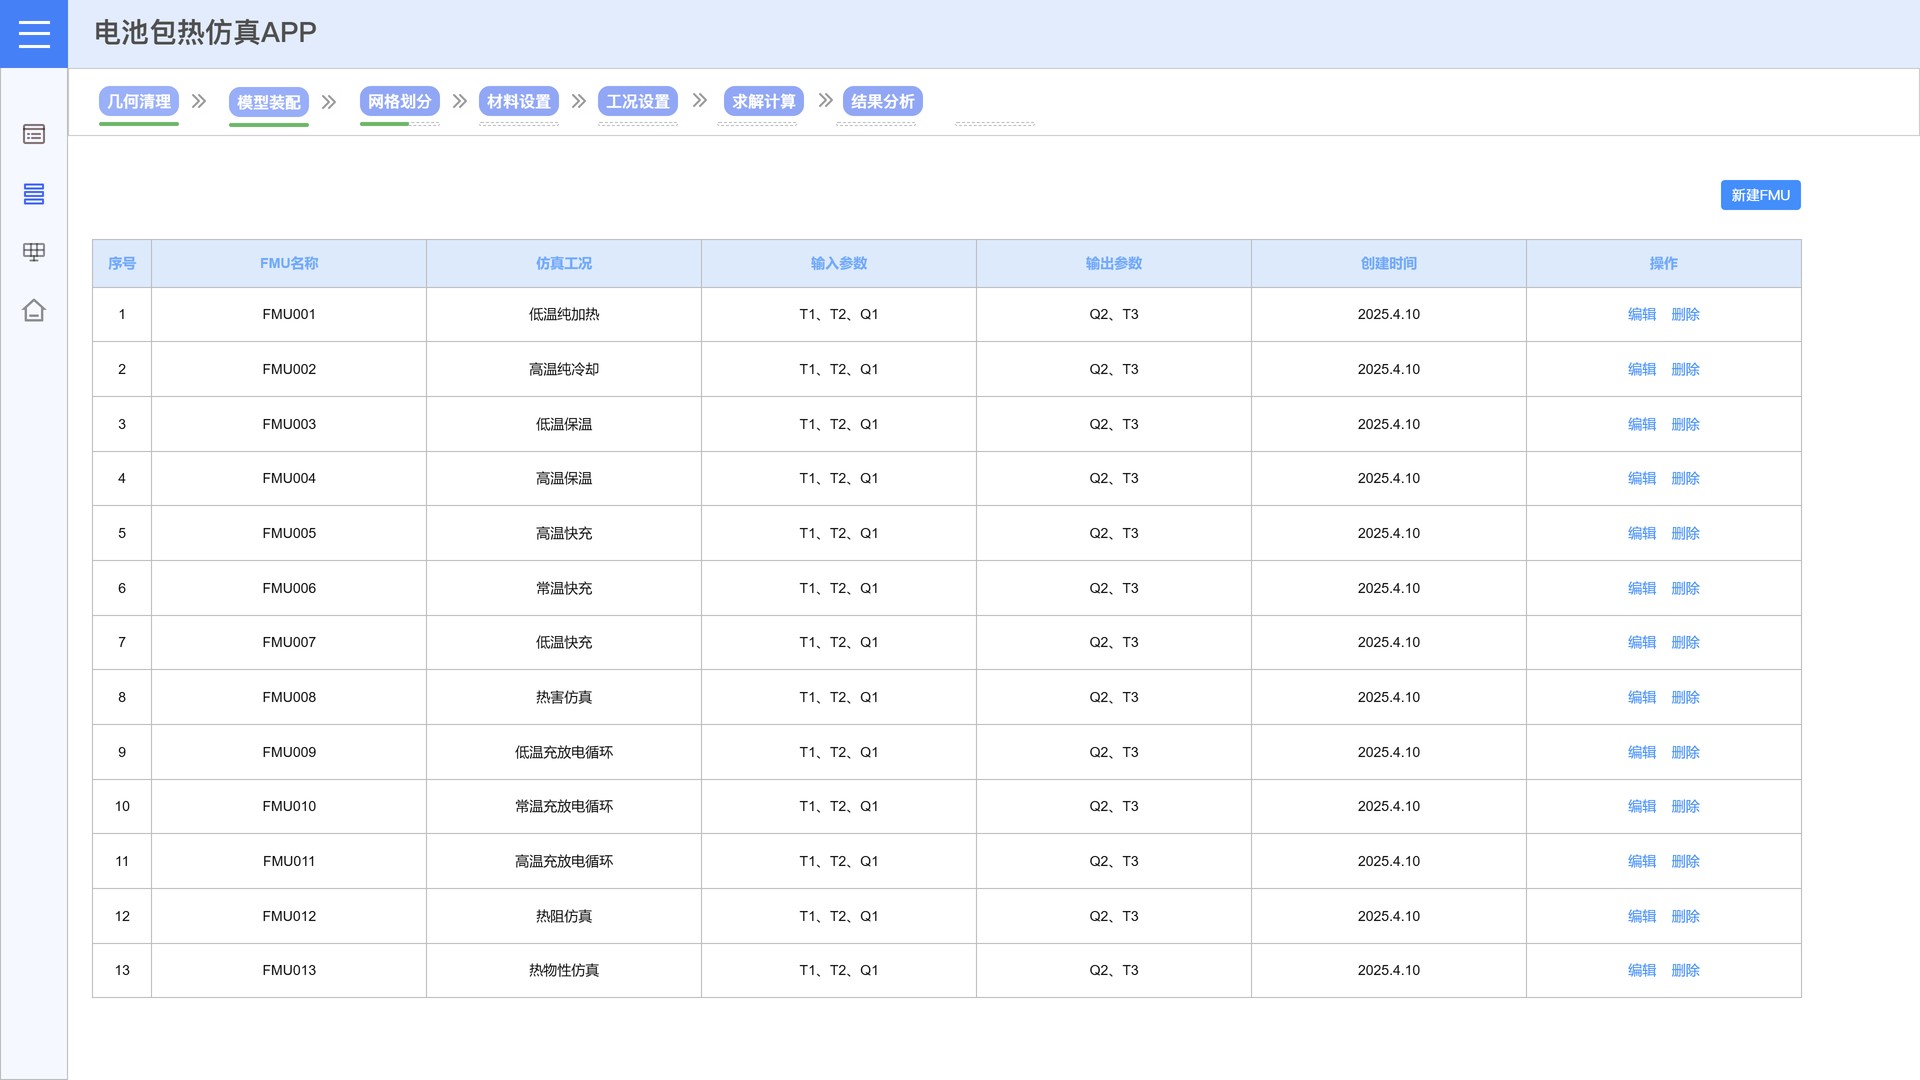The image size is (1920, 1080).
Task: Click the 输出参数 column header
Action: coord(1114,264)
